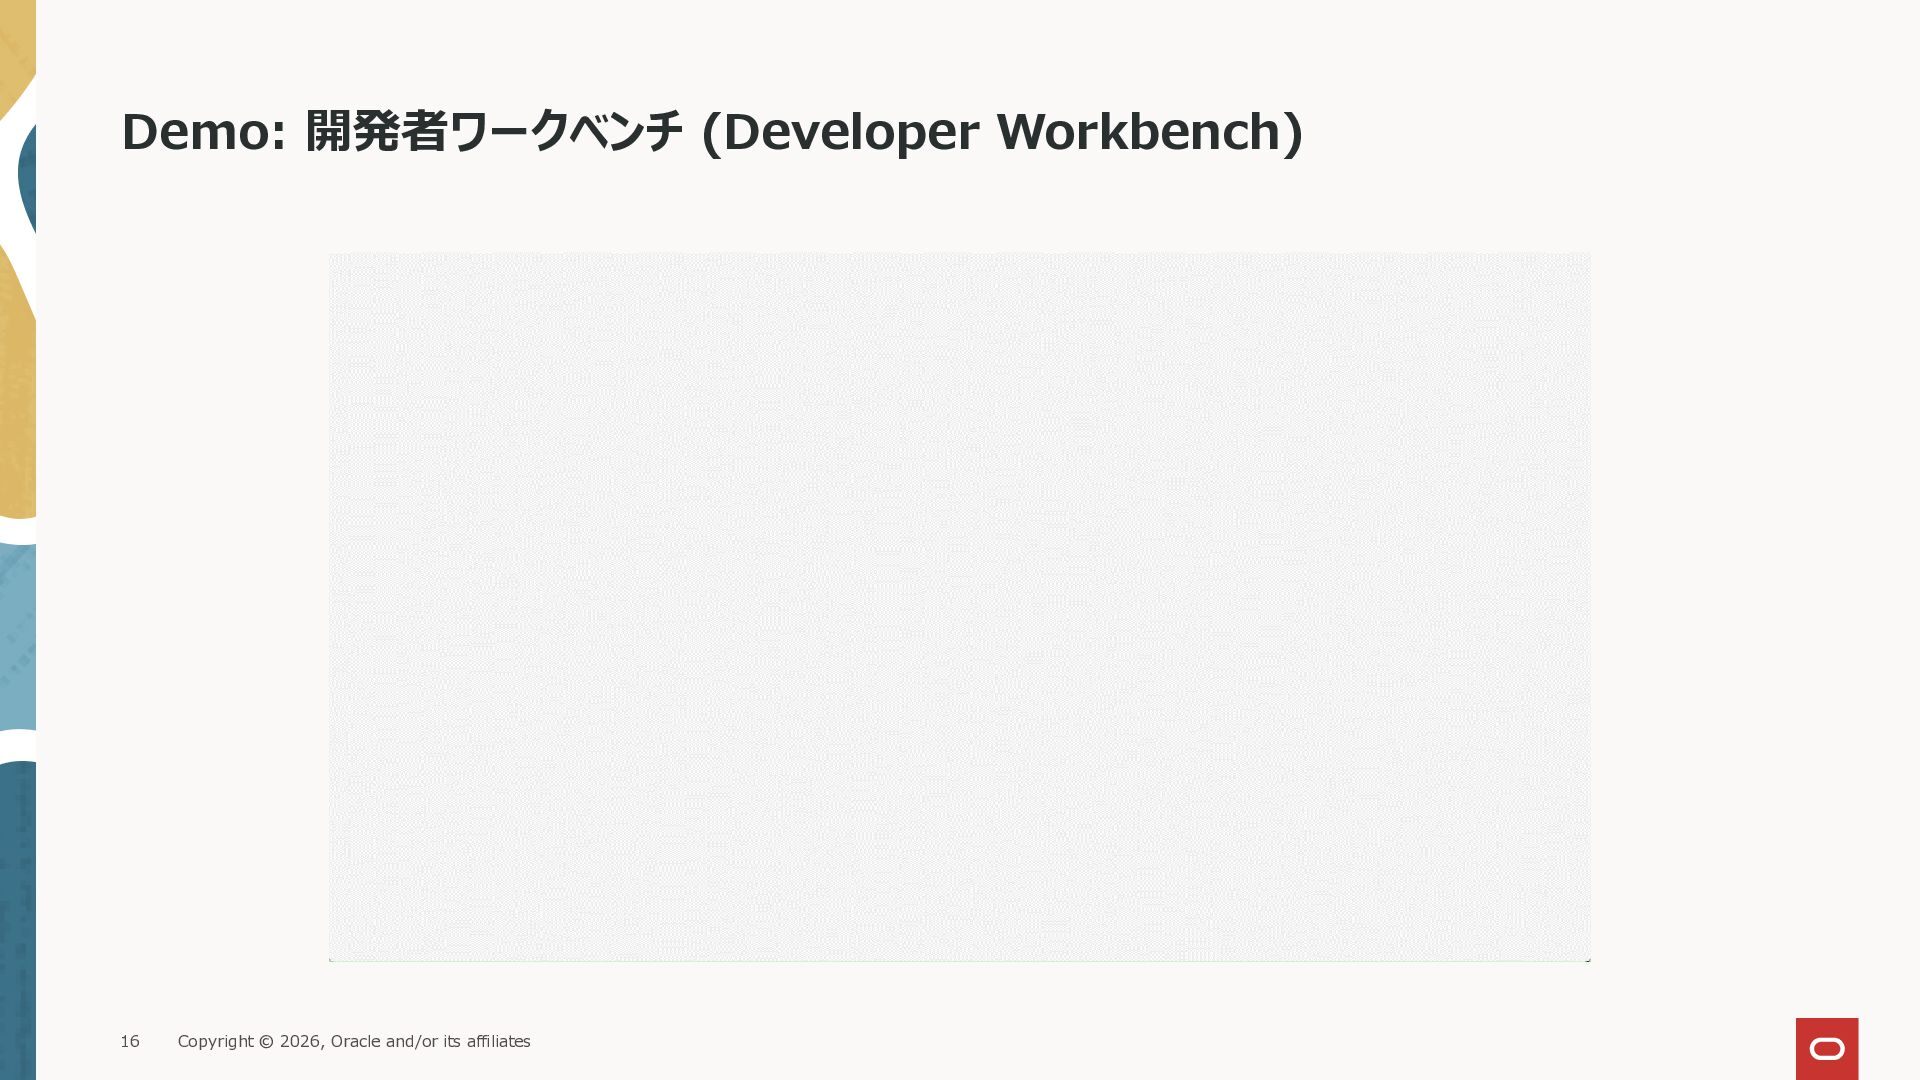Click the red Oracle logo icon
Viewport: 1920px width, 1080px height.
coord(1826,1048)
